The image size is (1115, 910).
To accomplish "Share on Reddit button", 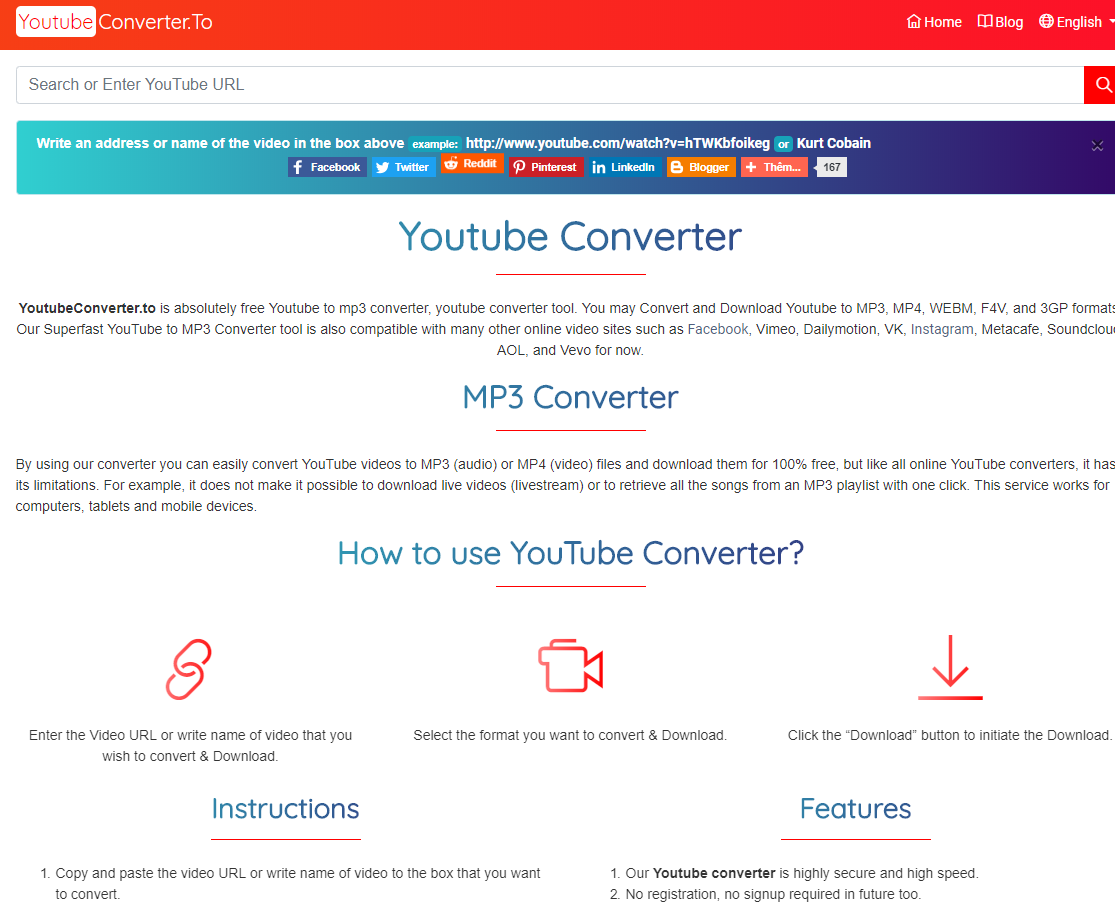I will pos(472,164).
